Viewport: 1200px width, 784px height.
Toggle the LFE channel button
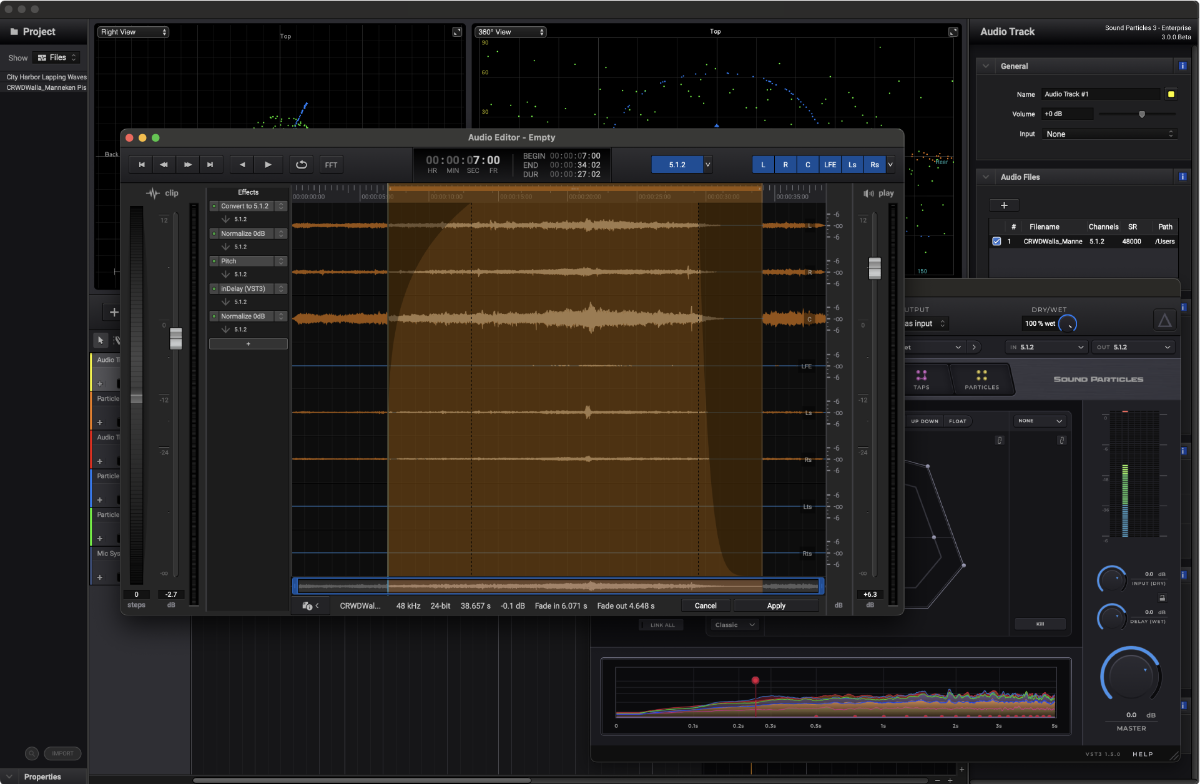coord(830,164)
